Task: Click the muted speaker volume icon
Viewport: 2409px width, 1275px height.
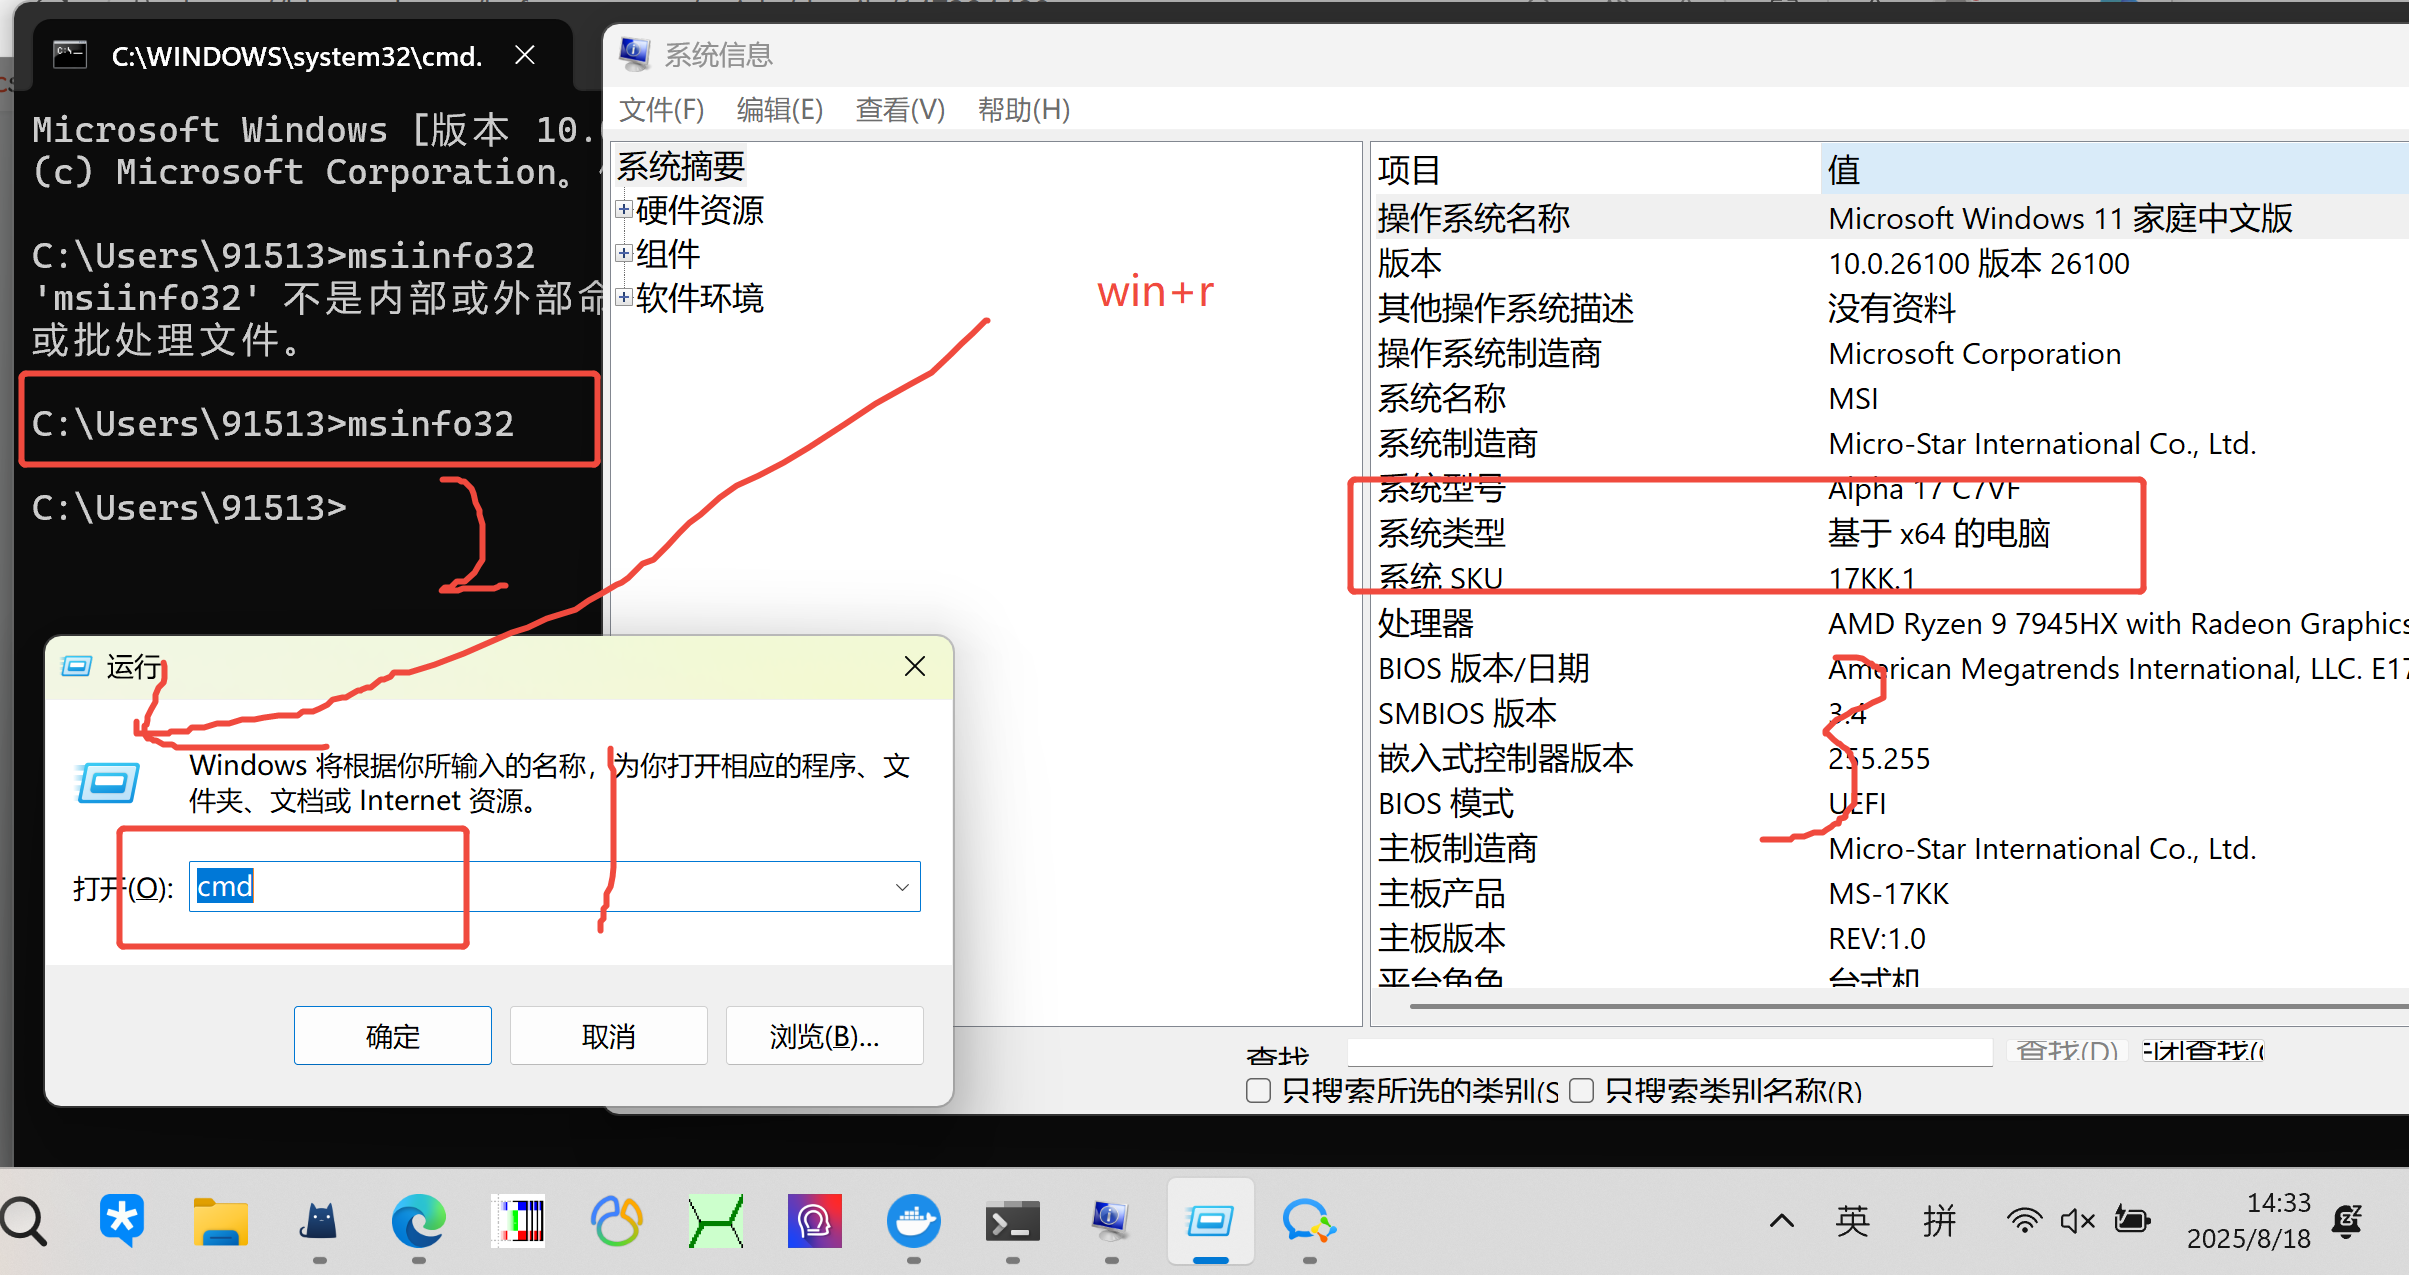Action: pos(2077,1221)
